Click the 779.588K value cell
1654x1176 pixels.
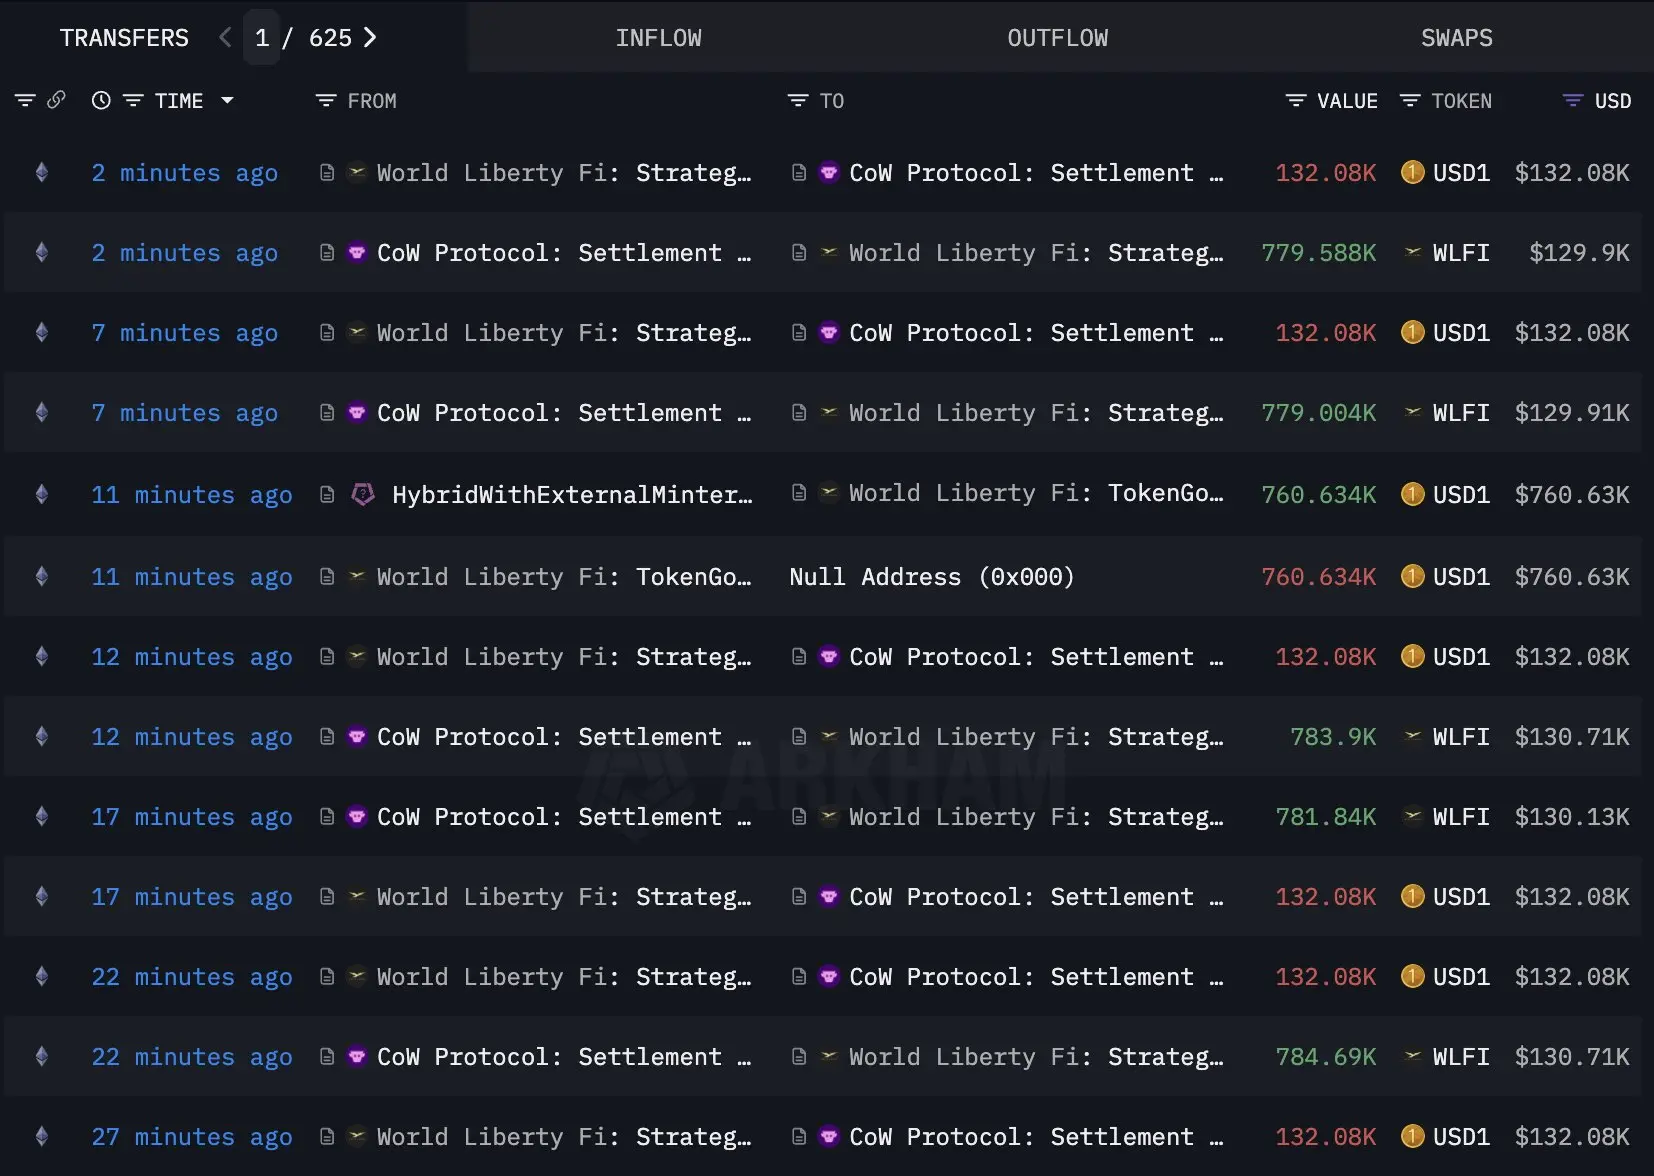[x=1319, y=253]
